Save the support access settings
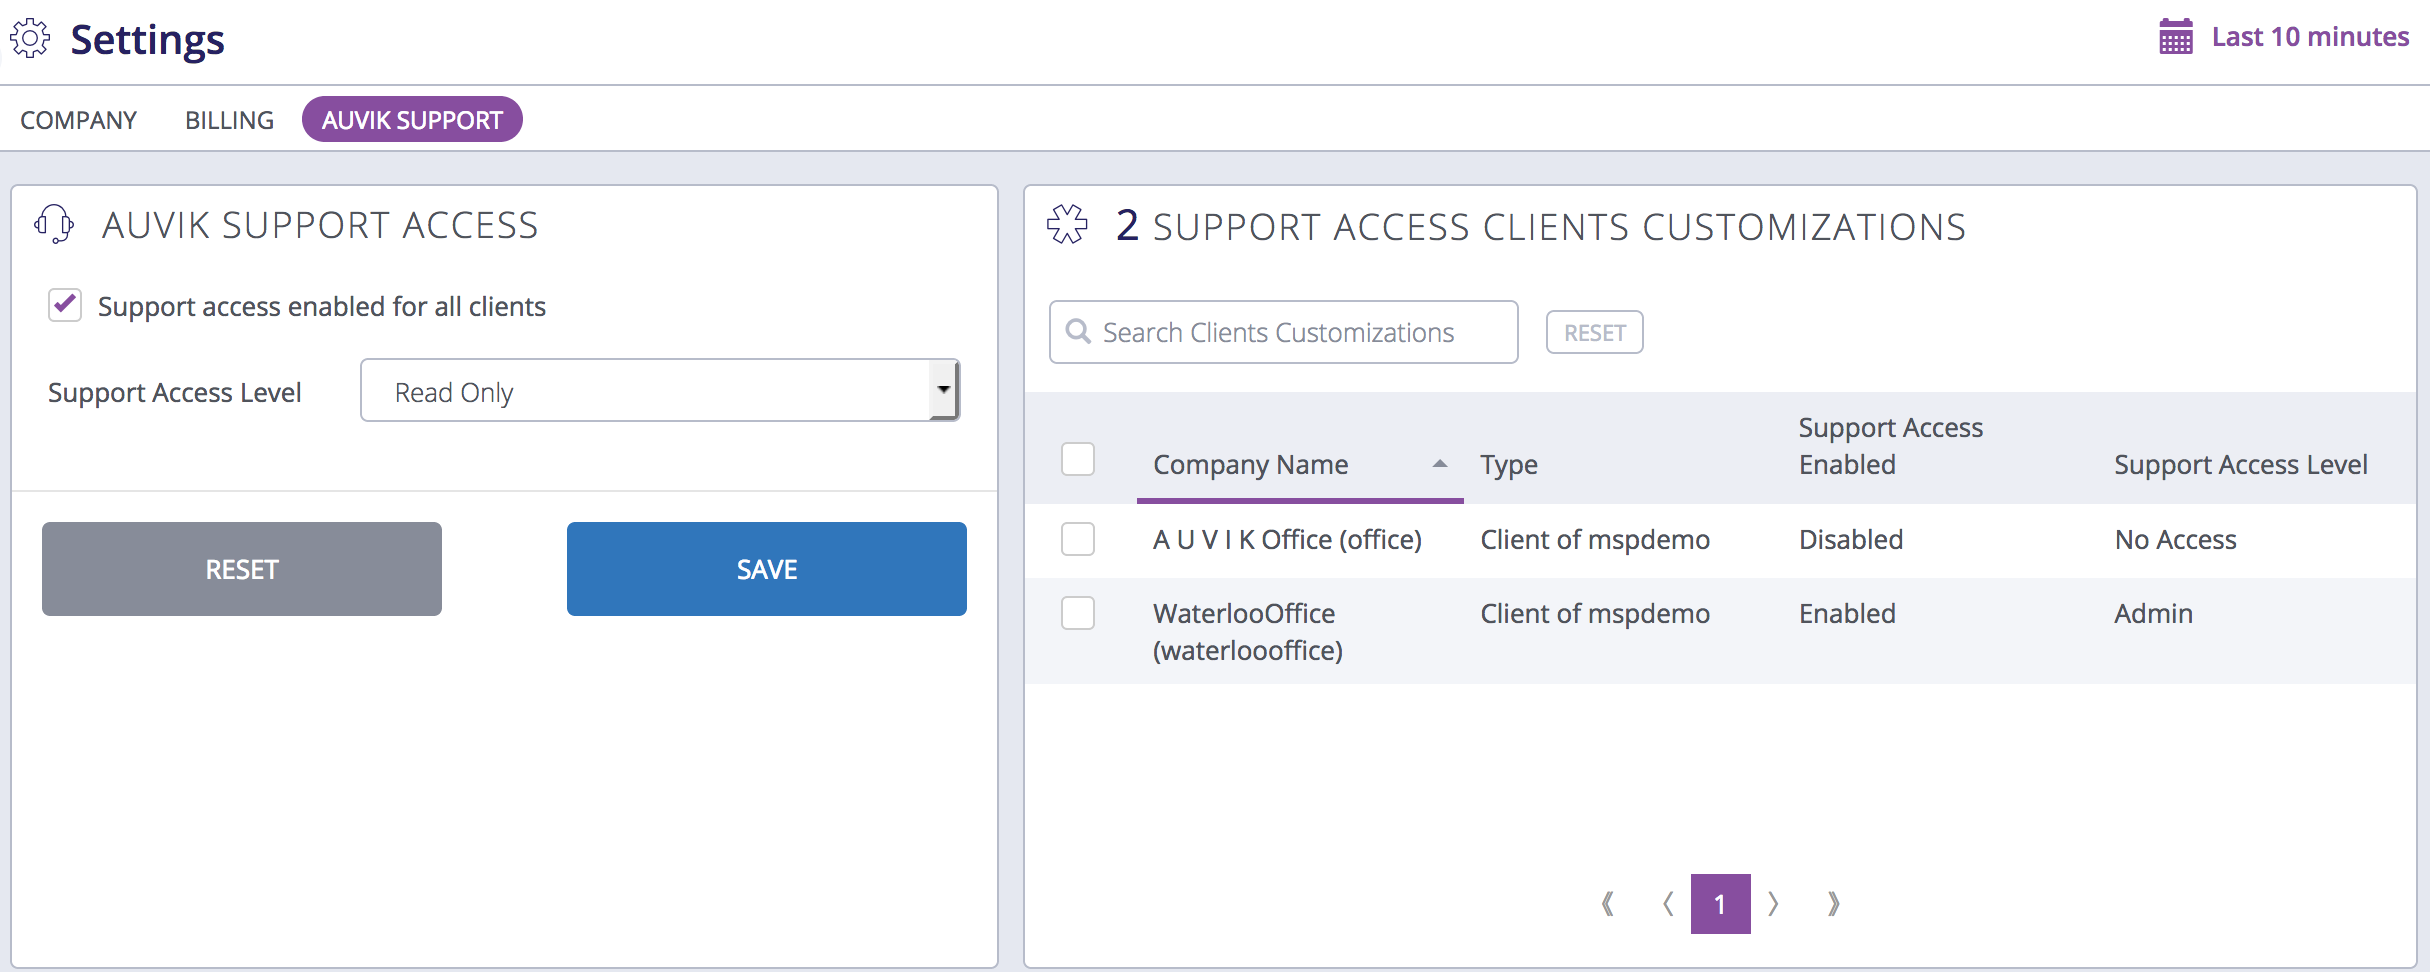 point(766,568)
